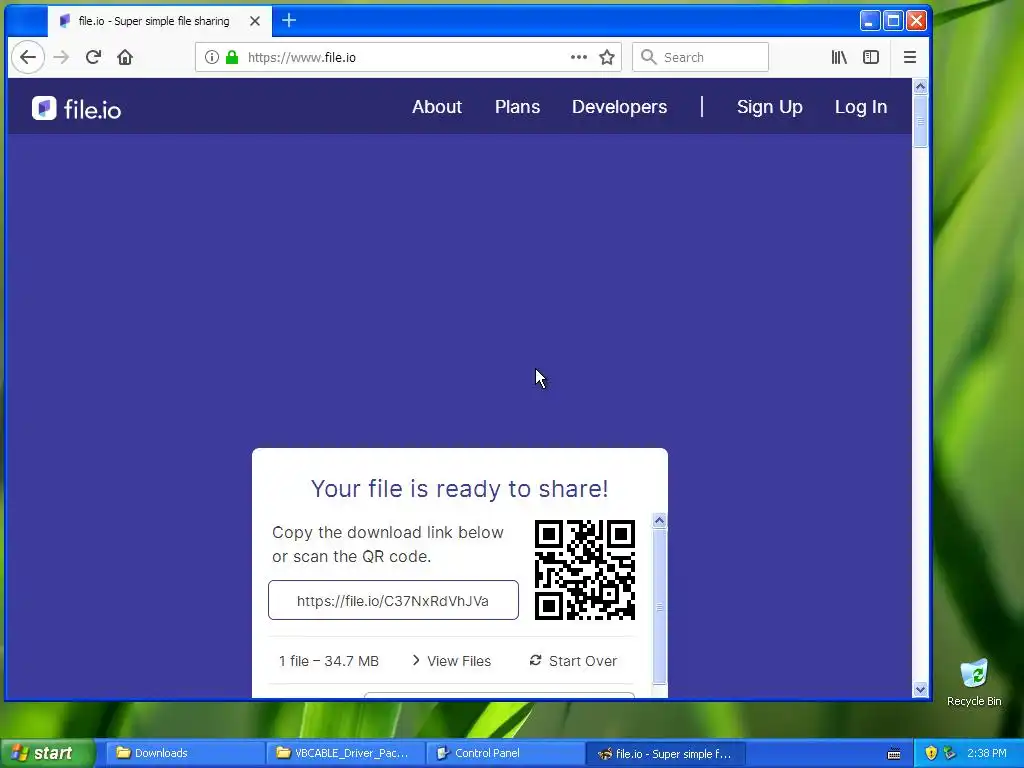This screenshot has height=768, width=1024.
Task: Click the file.io Firefox taskbar button
Action: (664, 753)
